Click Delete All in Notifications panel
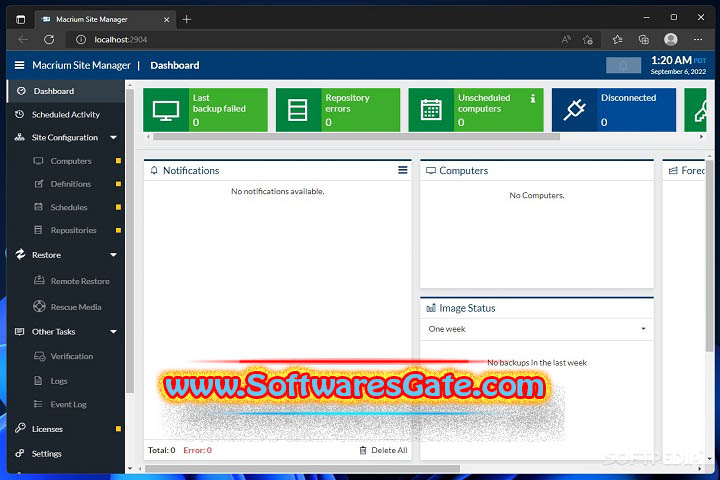720x480 pixels. point(383,450)
